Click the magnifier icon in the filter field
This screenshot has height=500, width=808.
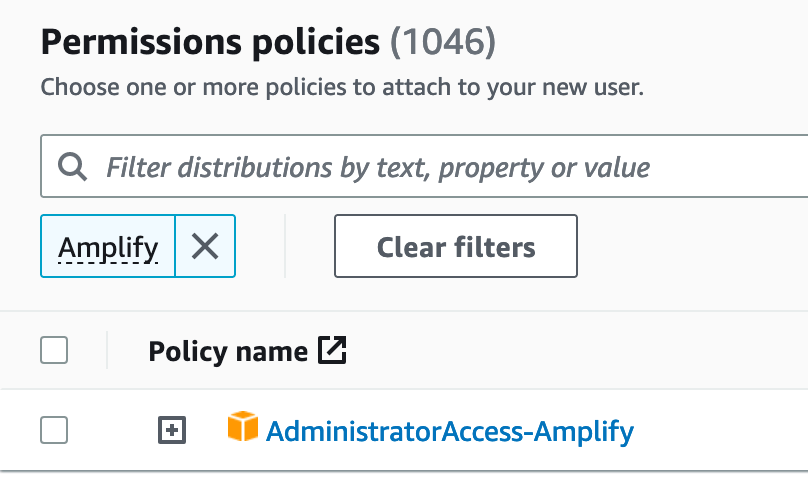point(72,167)
